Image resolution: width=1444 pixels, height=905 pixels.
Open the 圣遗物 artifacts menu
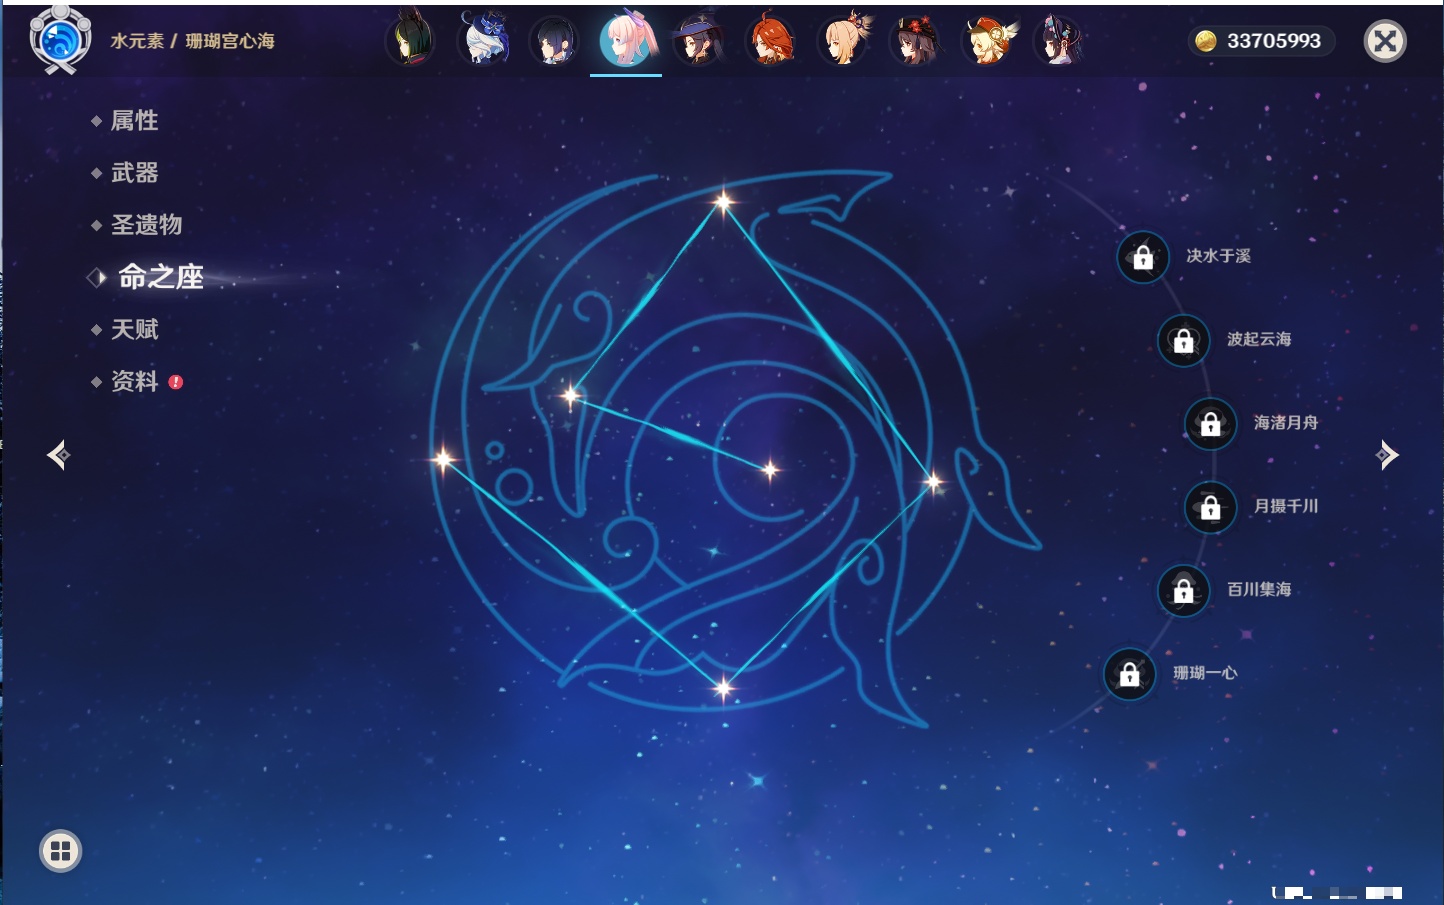146,225
